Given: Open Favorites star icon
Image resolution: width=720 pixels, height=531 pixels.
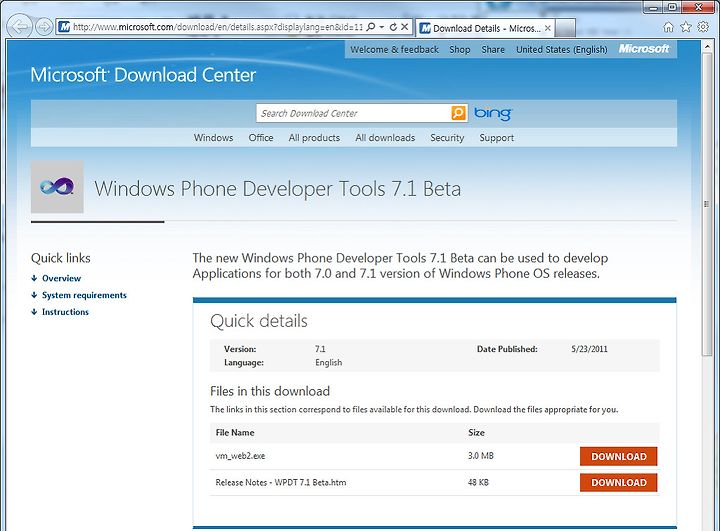Looking at the screenshot, I should click(x=686, y=27).
